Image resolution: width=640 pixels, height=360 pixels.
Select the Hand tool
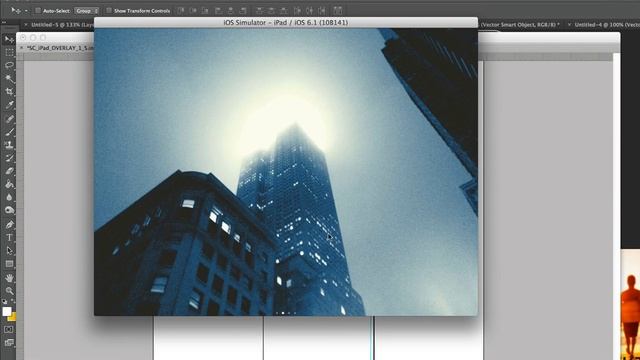[x=9, y=278]
